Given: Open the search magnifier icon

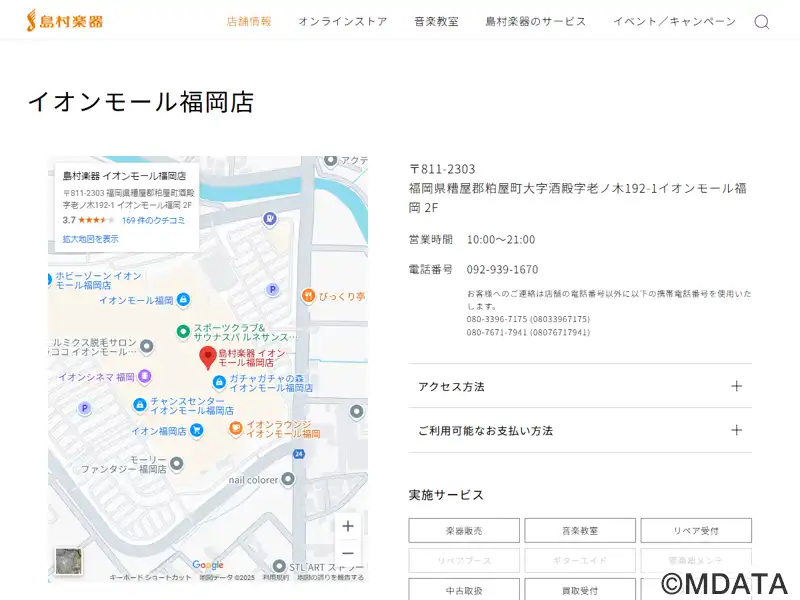Looking at the screenshot, I should click(762, 21).
